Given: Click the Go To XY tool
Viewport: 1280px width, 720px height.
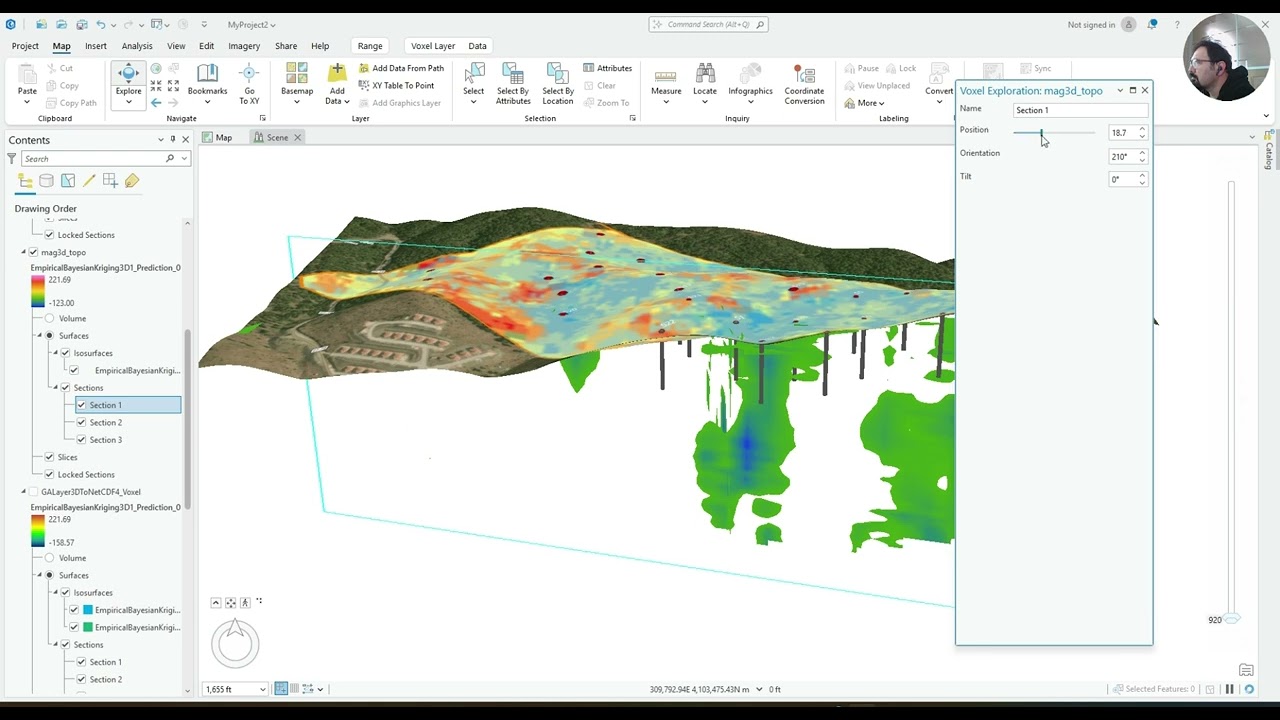Looking at the screenshot, I should point(249,83).
